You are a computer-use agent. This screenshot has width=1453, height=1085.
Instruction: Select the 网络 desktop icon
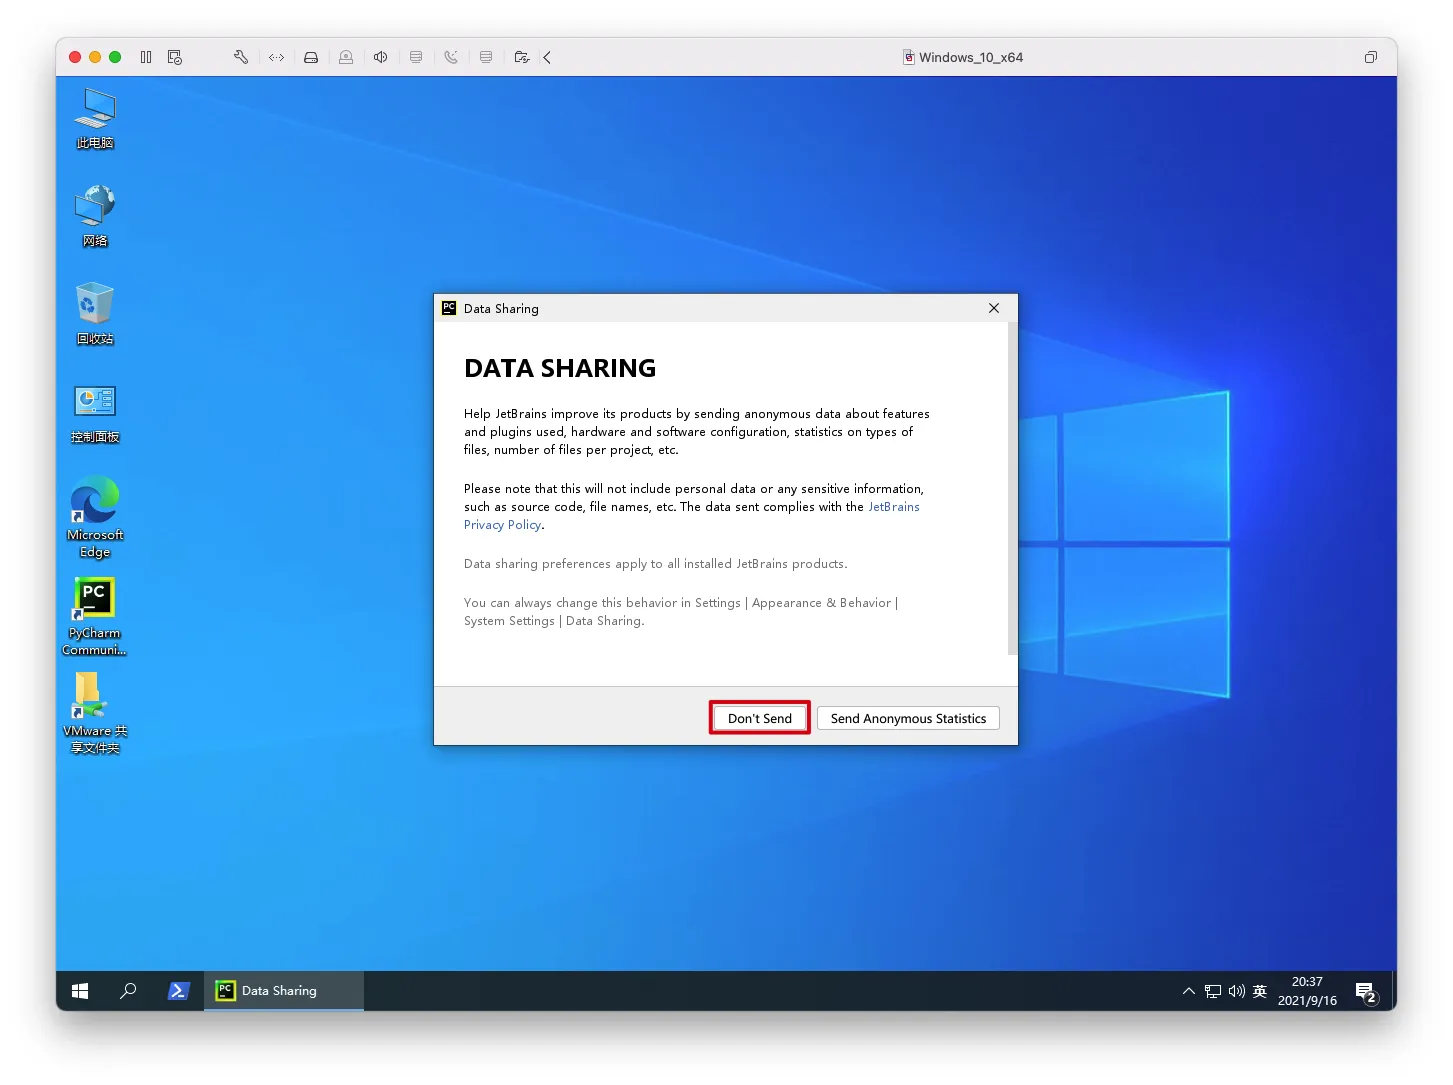click(95, 216)
